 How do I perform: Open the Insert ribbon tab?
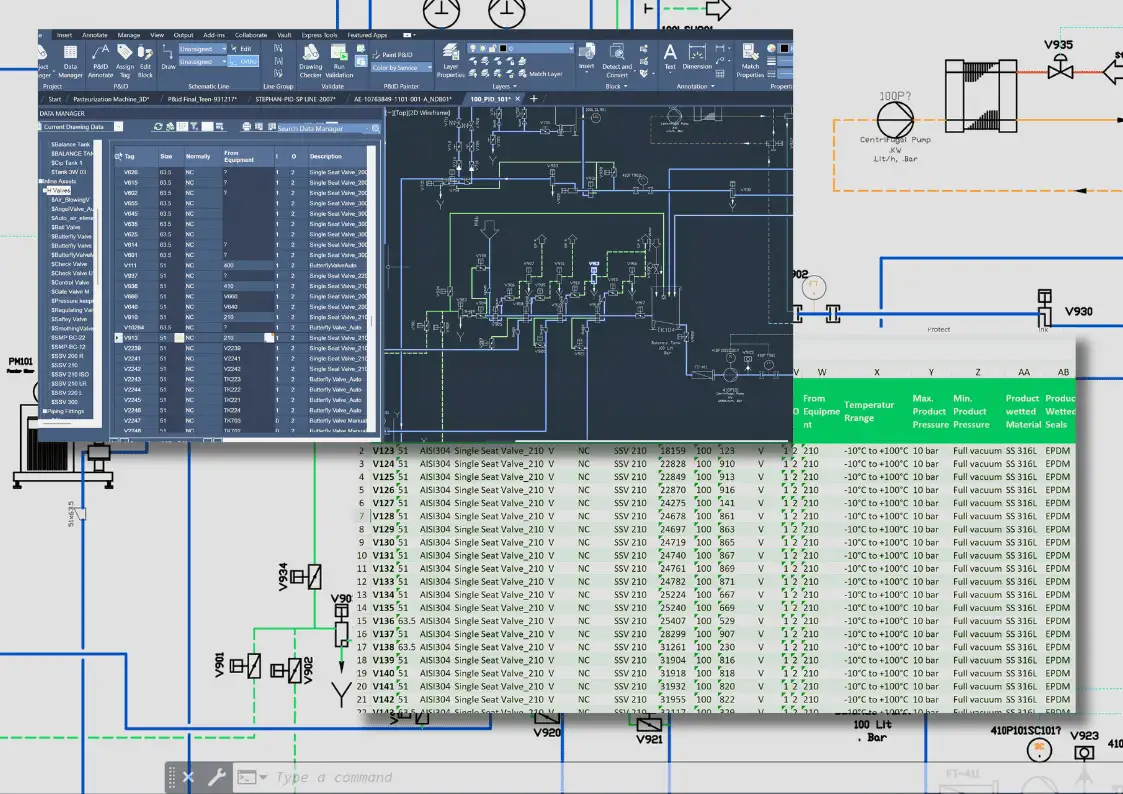[x=64, y=34]
